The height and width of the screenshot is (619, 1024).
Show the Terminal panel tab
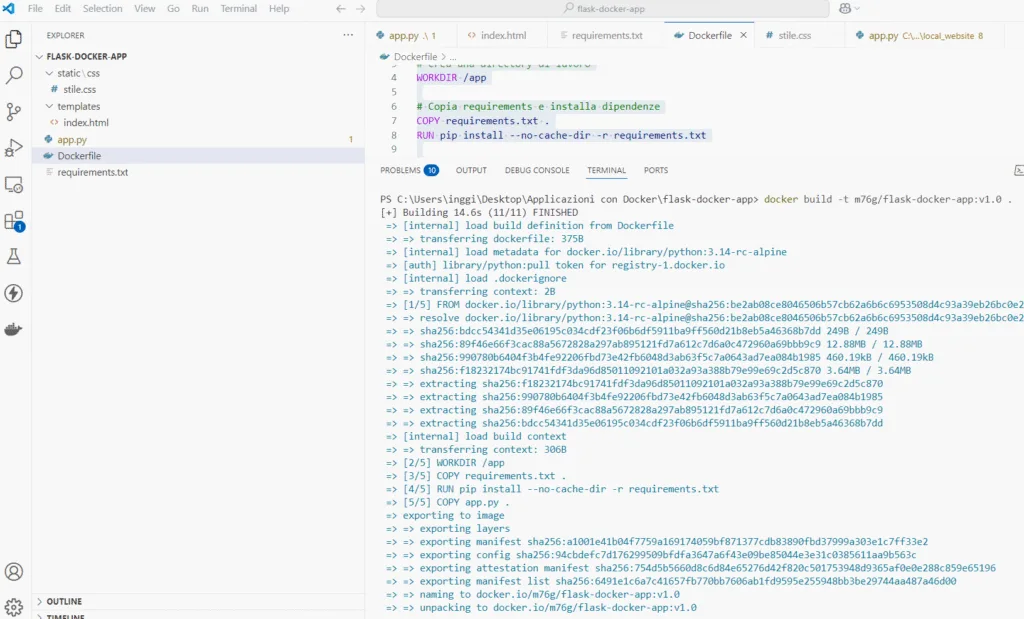click(x=606, y=170)
